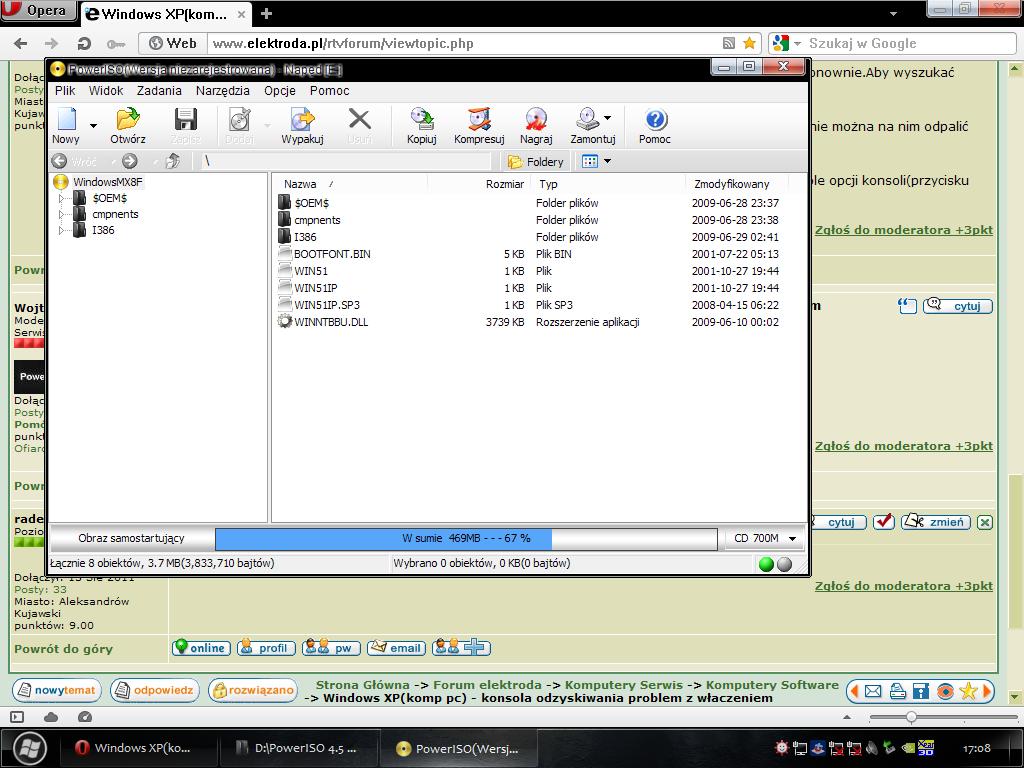
Task: Toggle the Foldery pane in PowerISO
Action: point(536,161)
